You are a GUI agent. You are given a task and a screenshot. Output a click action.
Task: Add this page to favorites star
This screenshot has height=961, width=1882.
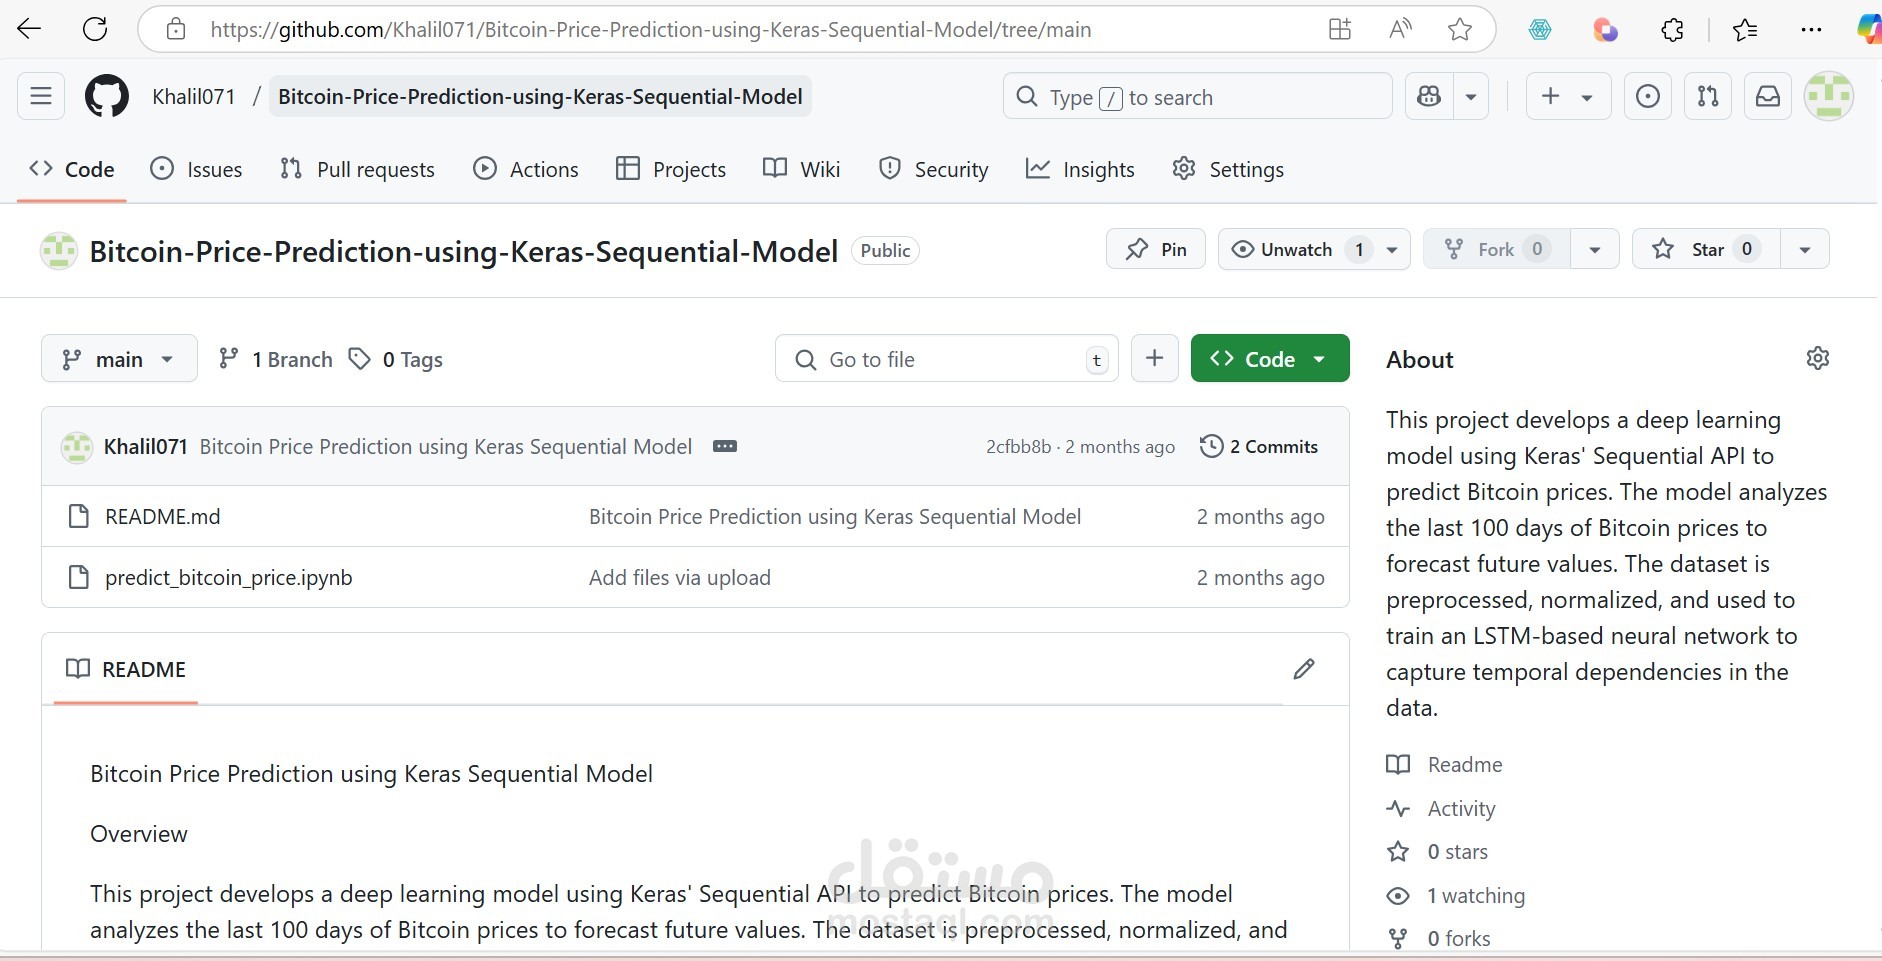[1460, 29]
